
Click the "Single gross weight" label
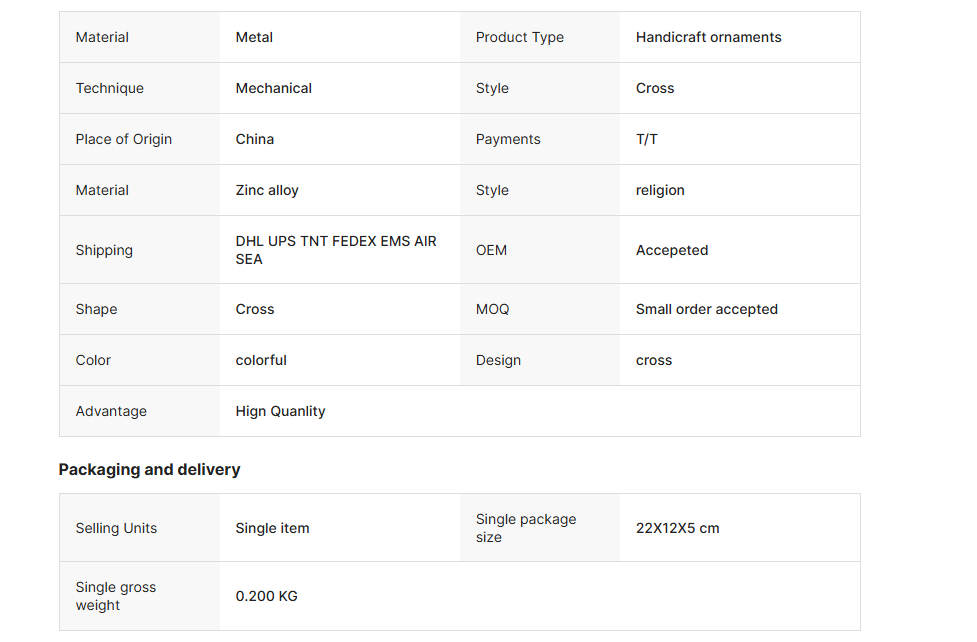coord(115,596)
